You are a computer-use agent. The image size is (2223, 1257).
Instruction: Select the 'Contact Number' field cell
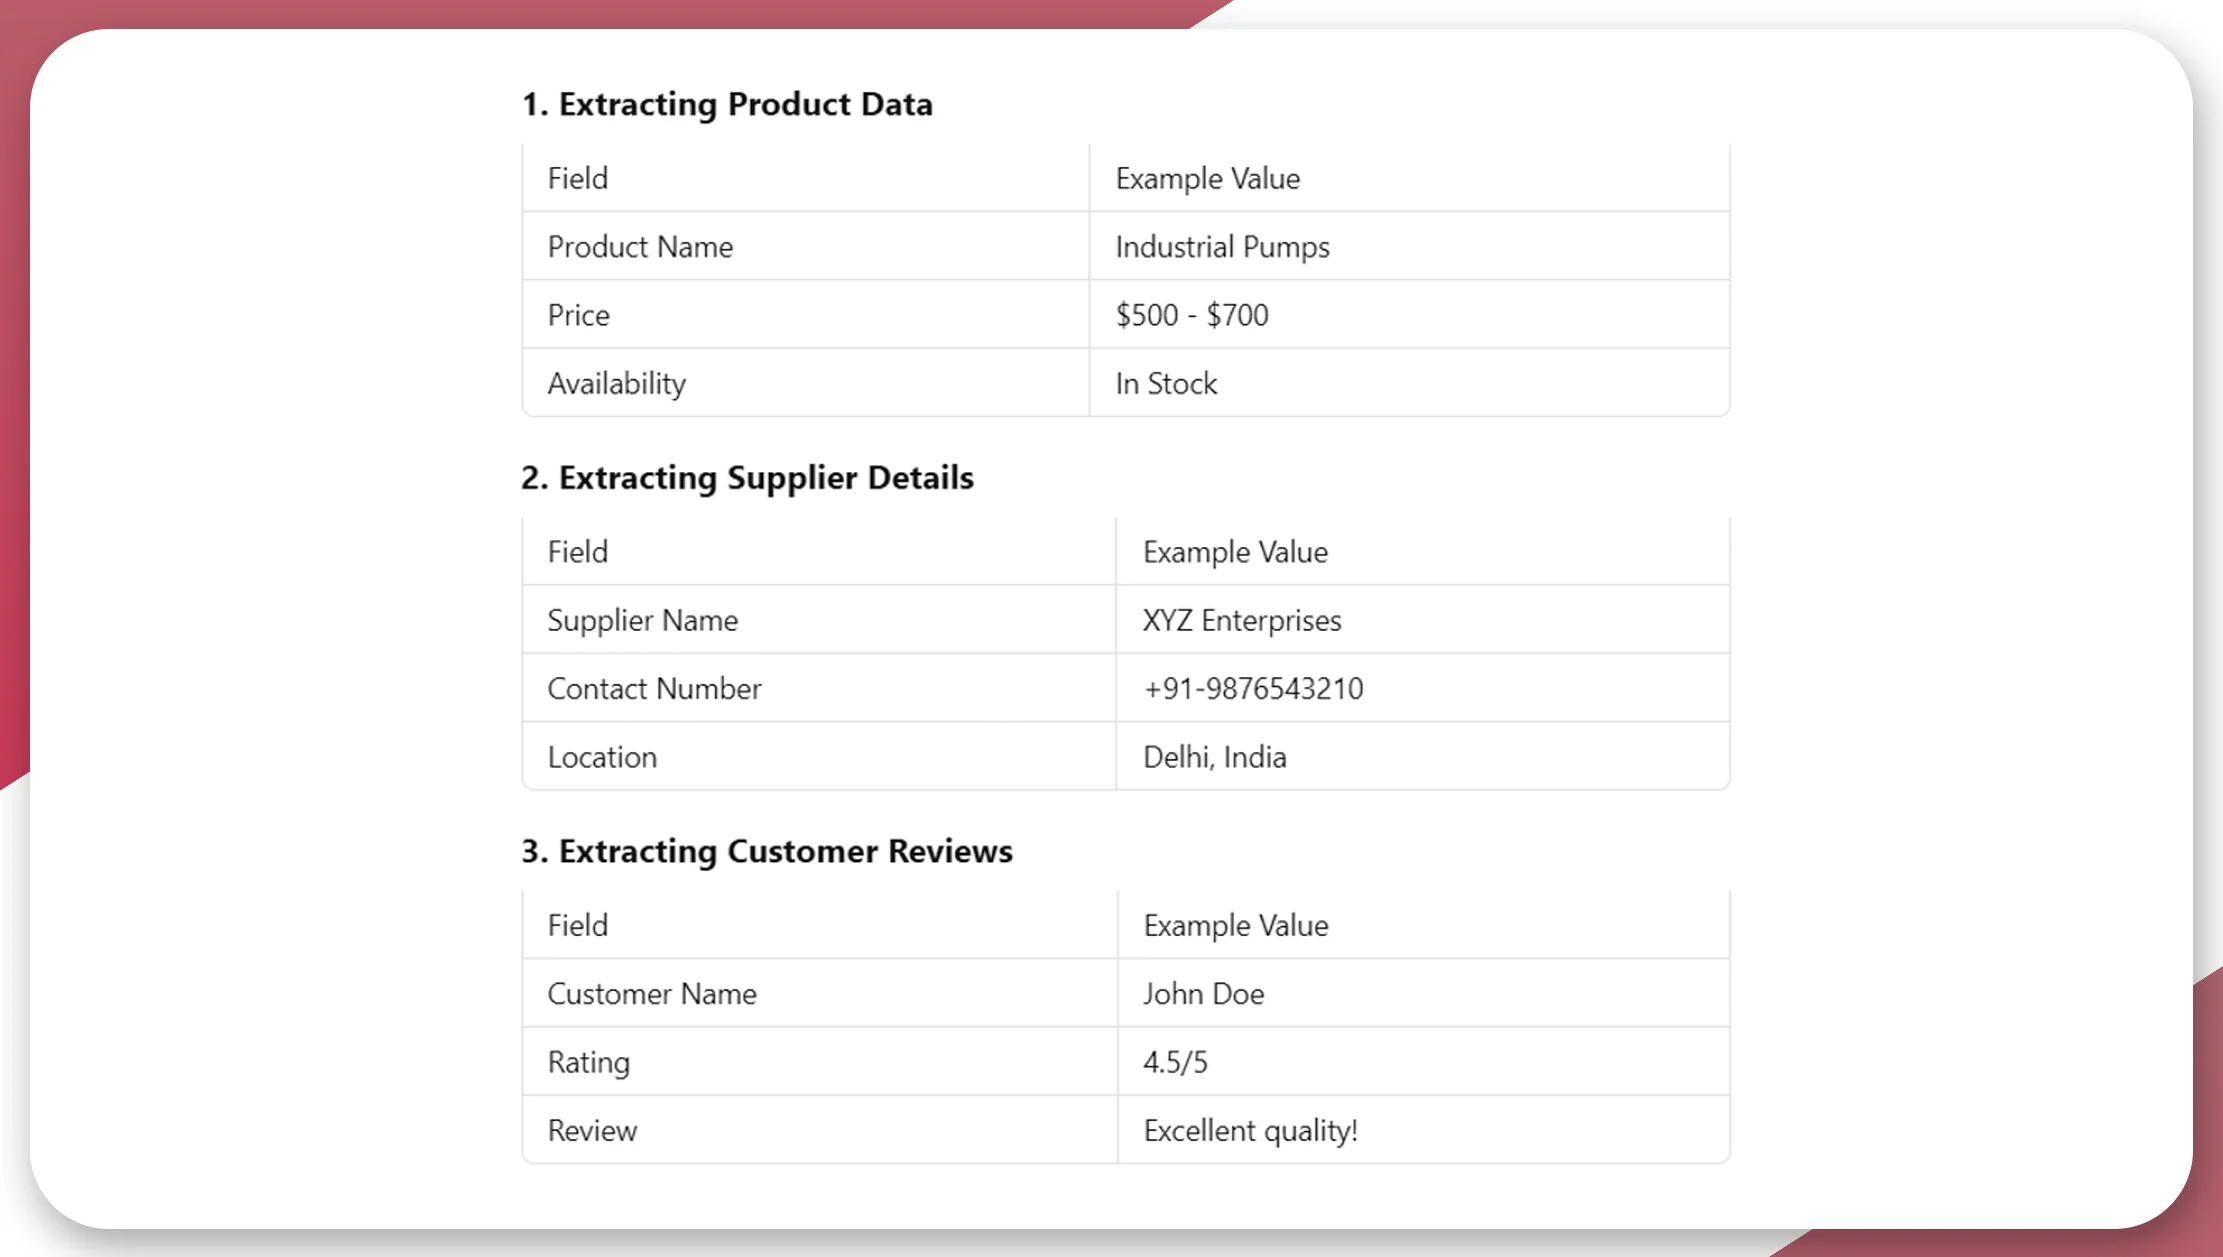point(654,689)
